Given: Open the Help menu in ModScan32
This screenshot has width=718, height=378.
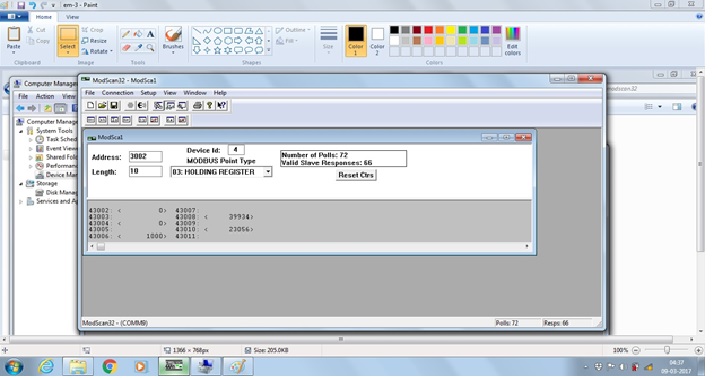Looking at the screenshot, I should (220, 93).
